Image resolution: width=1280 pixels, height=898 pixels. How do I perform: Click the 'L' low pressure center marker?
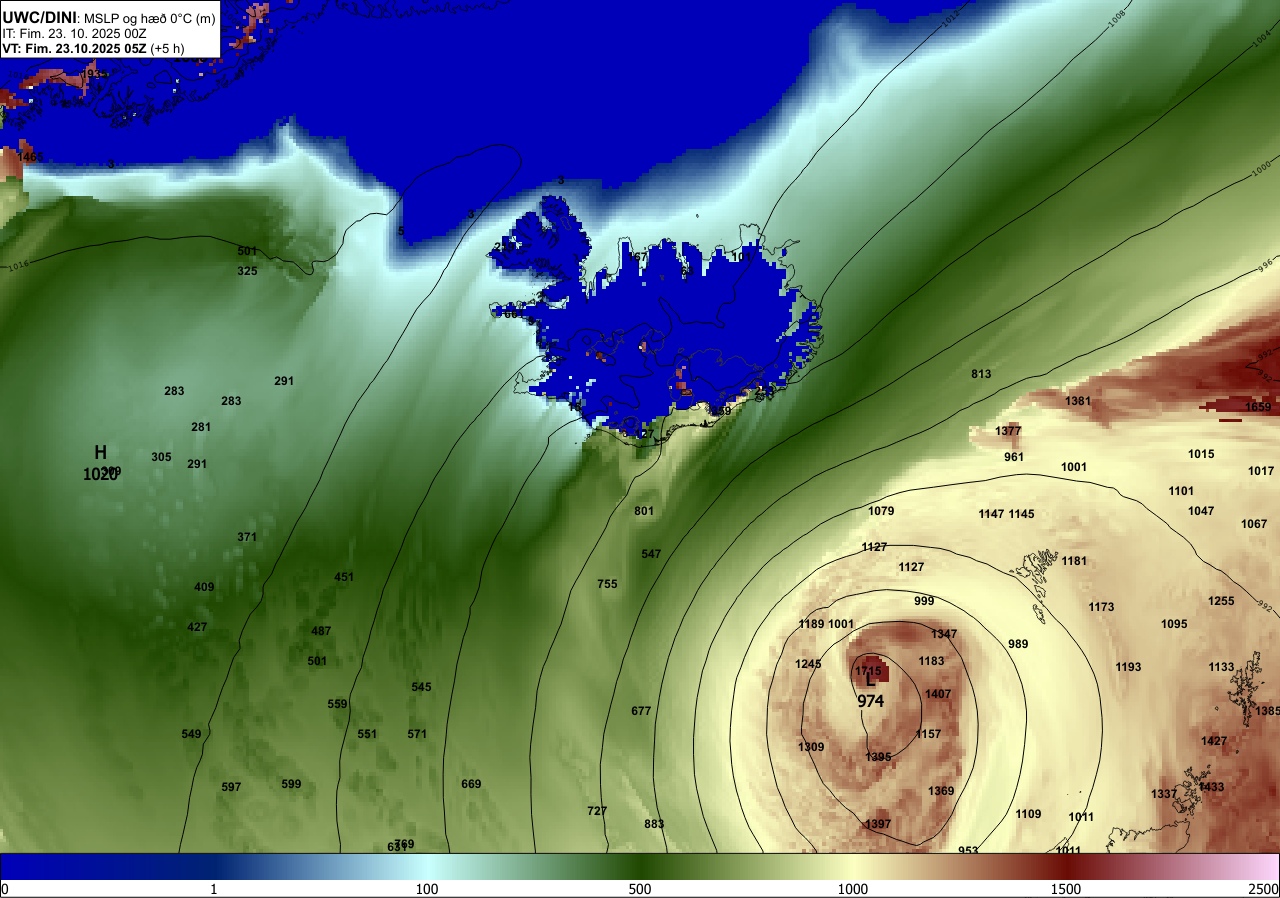(871, 680)
